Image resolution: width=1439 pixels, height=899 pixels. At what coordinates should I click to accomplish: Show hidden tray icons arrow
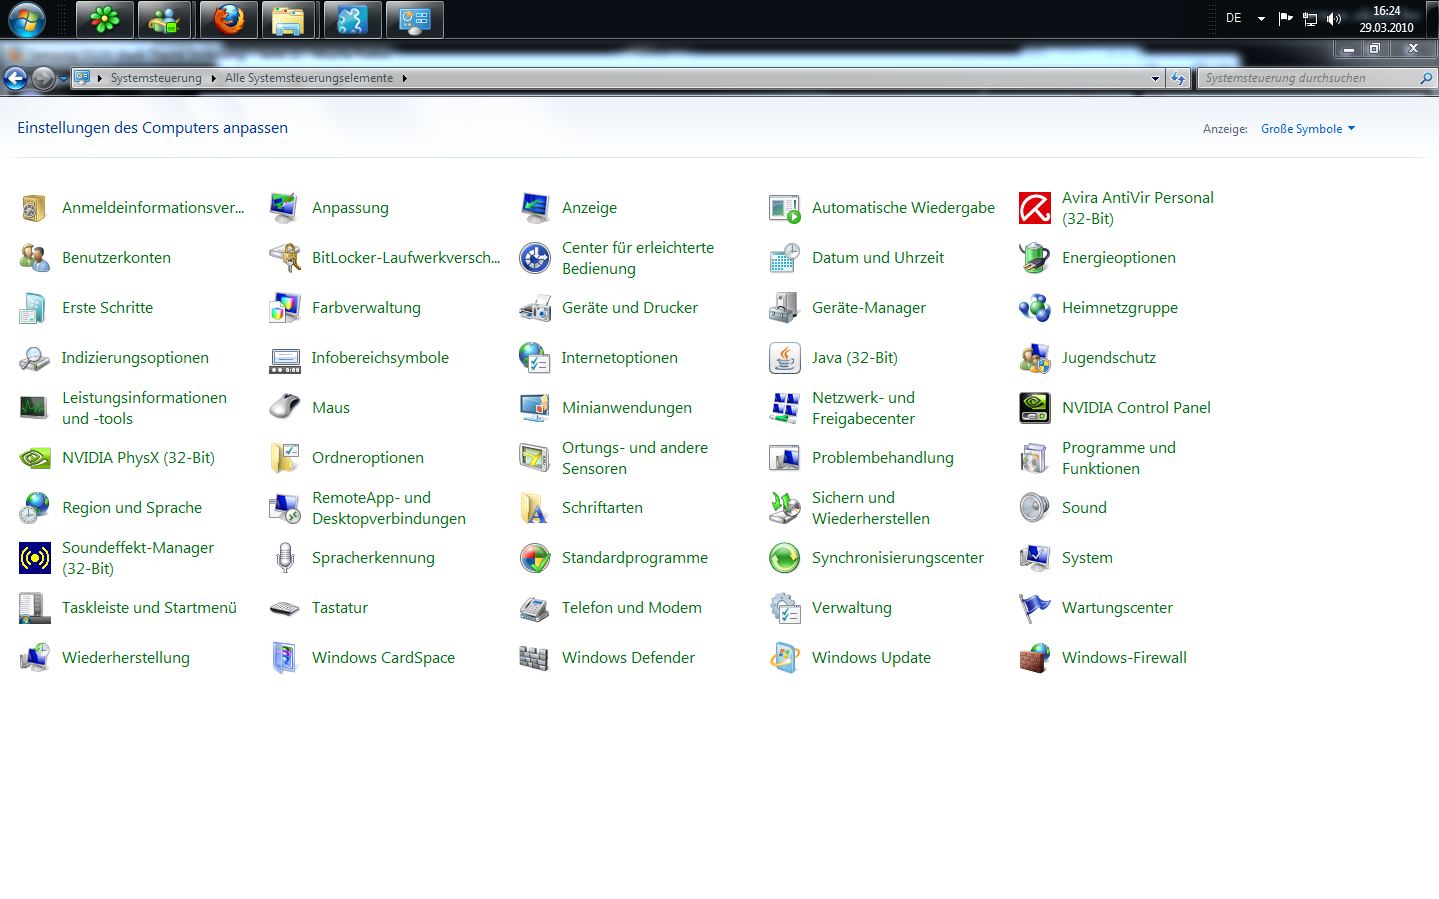tap(1261, 19)
